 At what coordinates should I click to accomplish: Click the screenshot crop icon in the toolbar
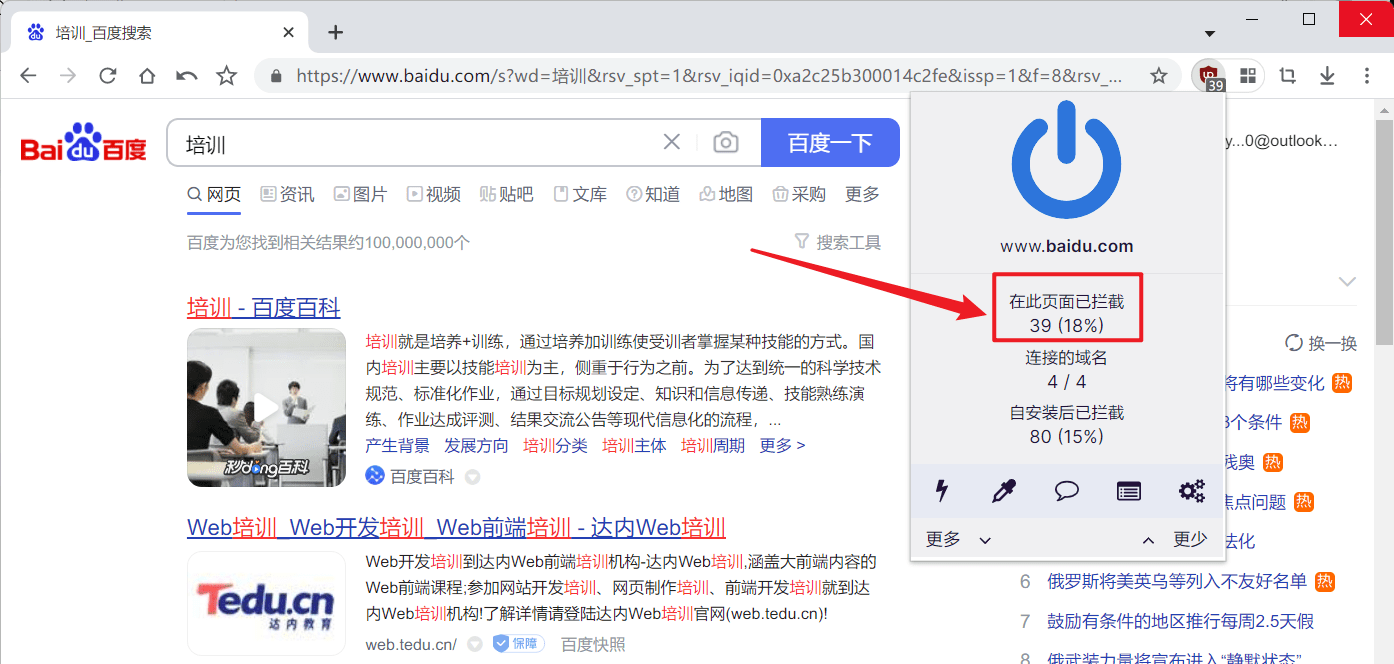click(x=1286, y=75)
